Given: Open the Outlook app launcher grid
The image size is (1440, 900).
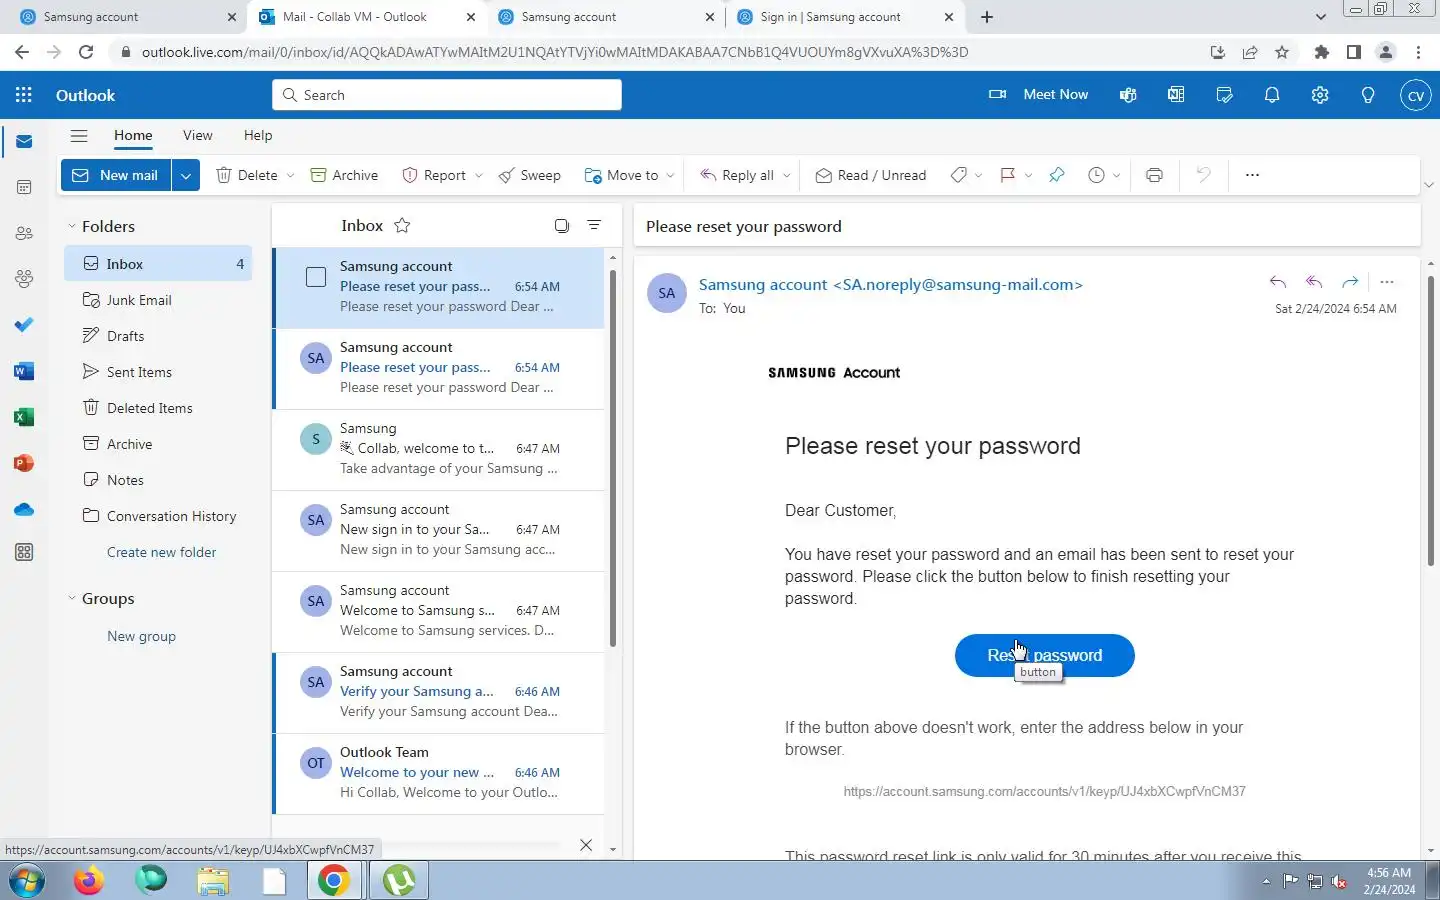Looking at the screenshot, I should coord(24,95).
